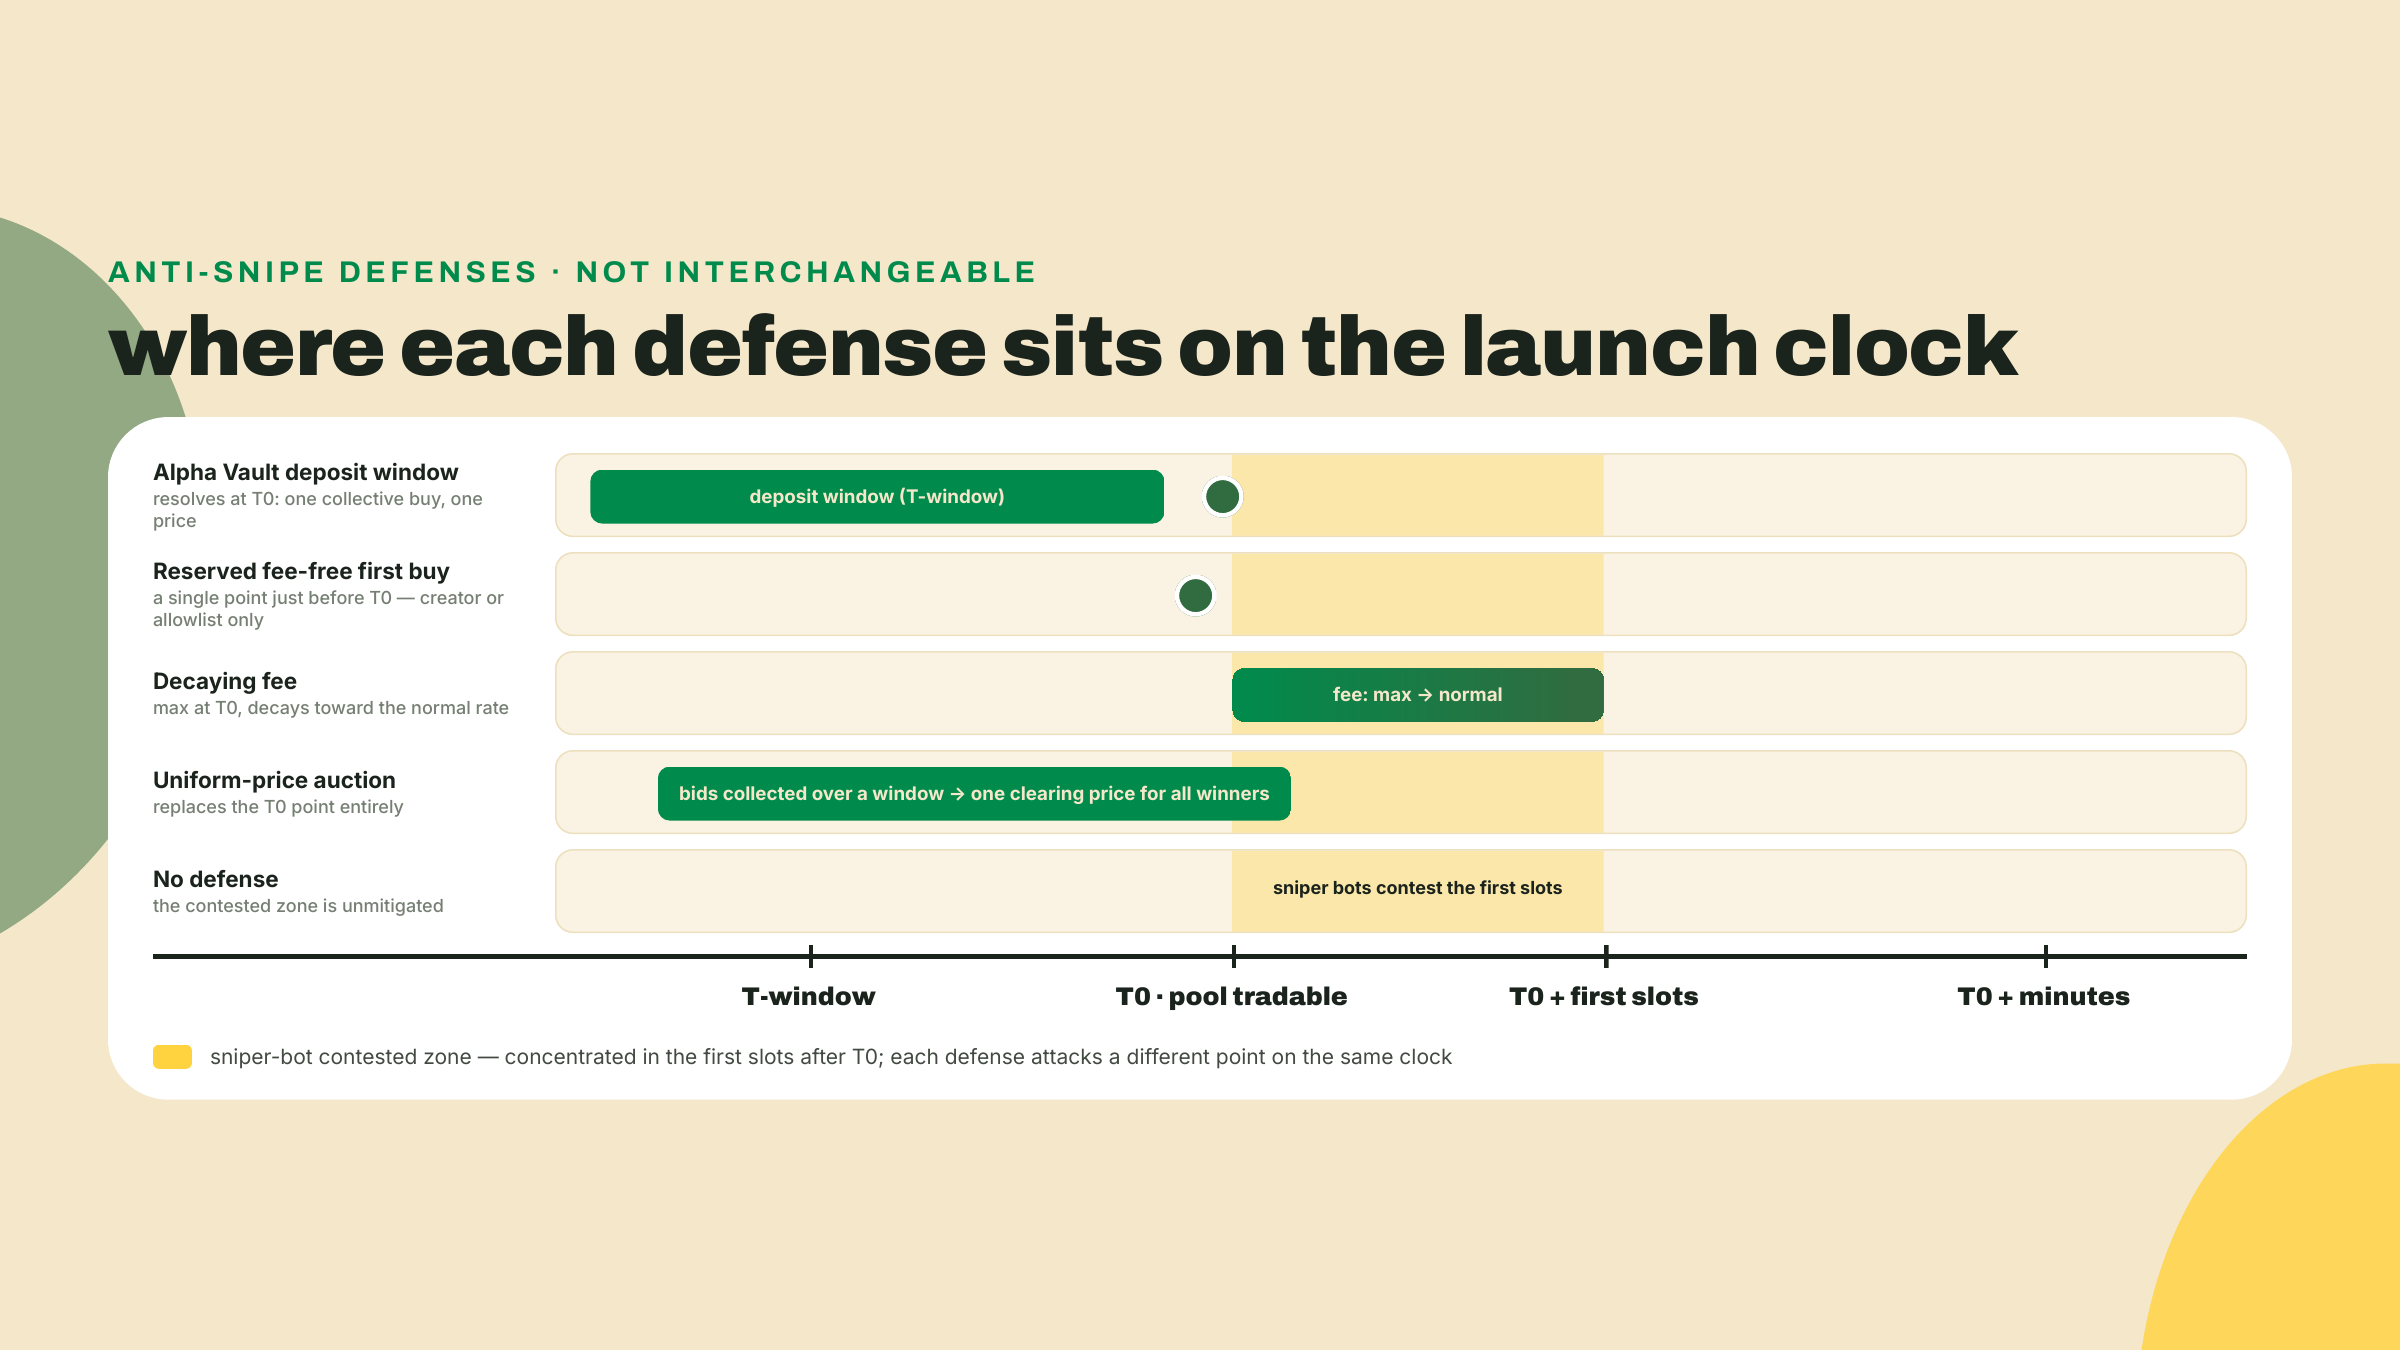This screenshot has width=2400, height=1350.
Task: Click the 'T0 · pool tradable' axis label
Action: [x=1232, y=996]
